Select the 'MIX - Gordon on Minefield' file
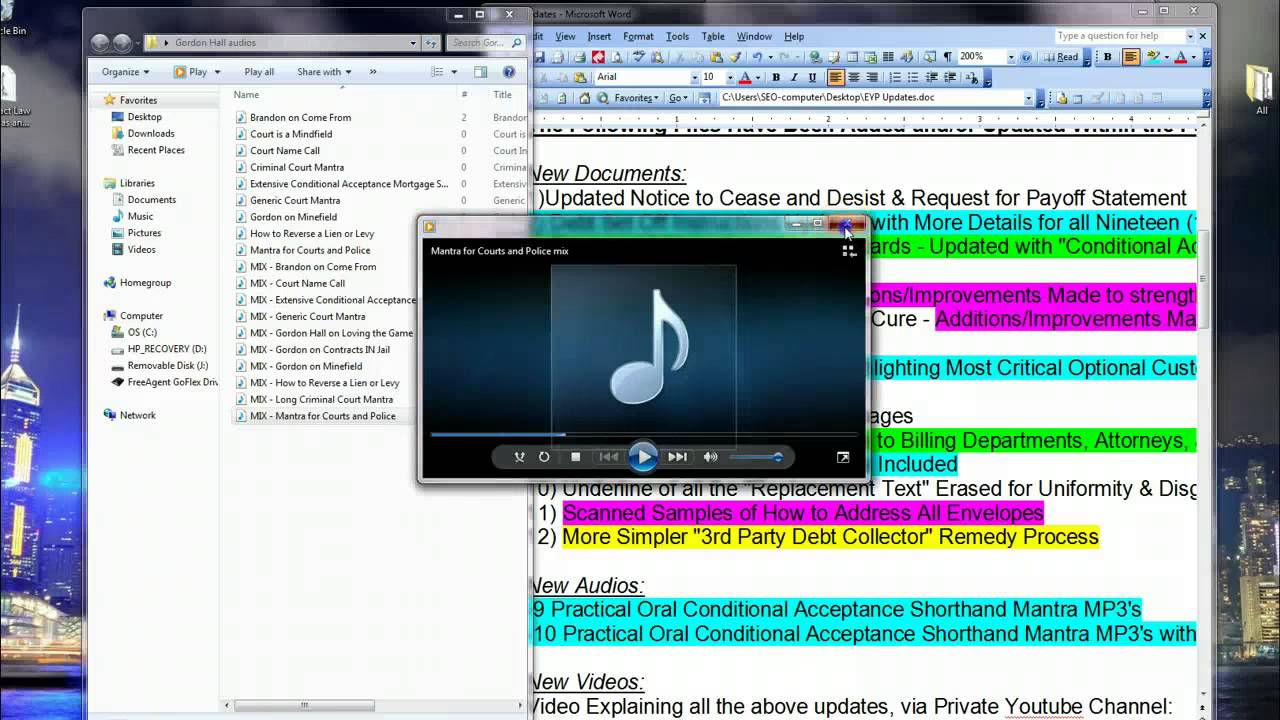 coord(306,366)
